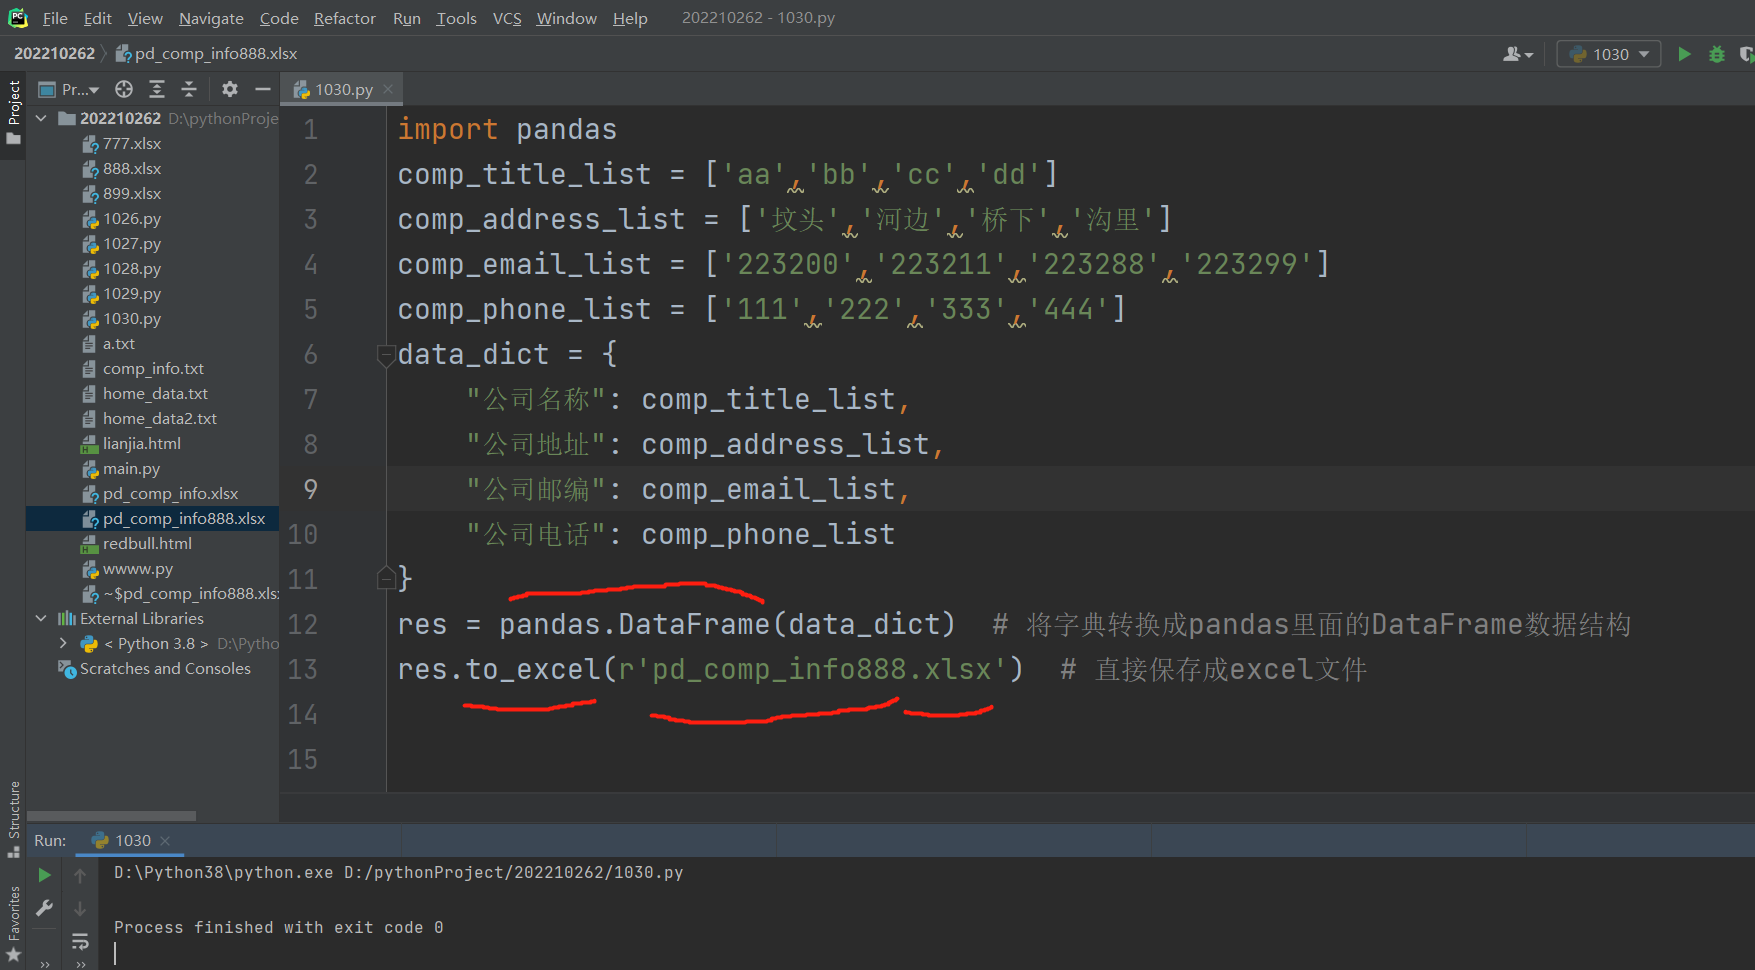The width and height of the screenshot is (1755, 970).
Task: Select 1029.py in the project tree
Action: pos(131,293)
